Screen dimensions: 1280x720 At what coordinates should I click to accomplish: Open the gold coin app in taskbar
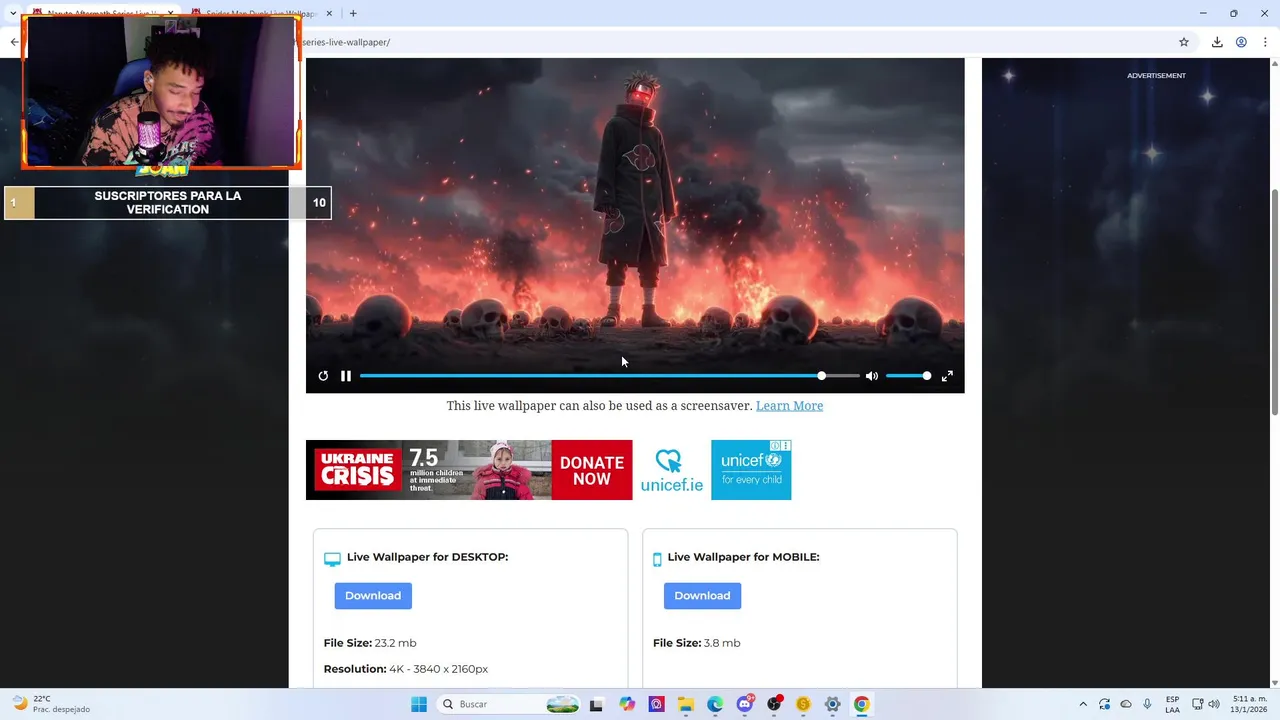803,704
